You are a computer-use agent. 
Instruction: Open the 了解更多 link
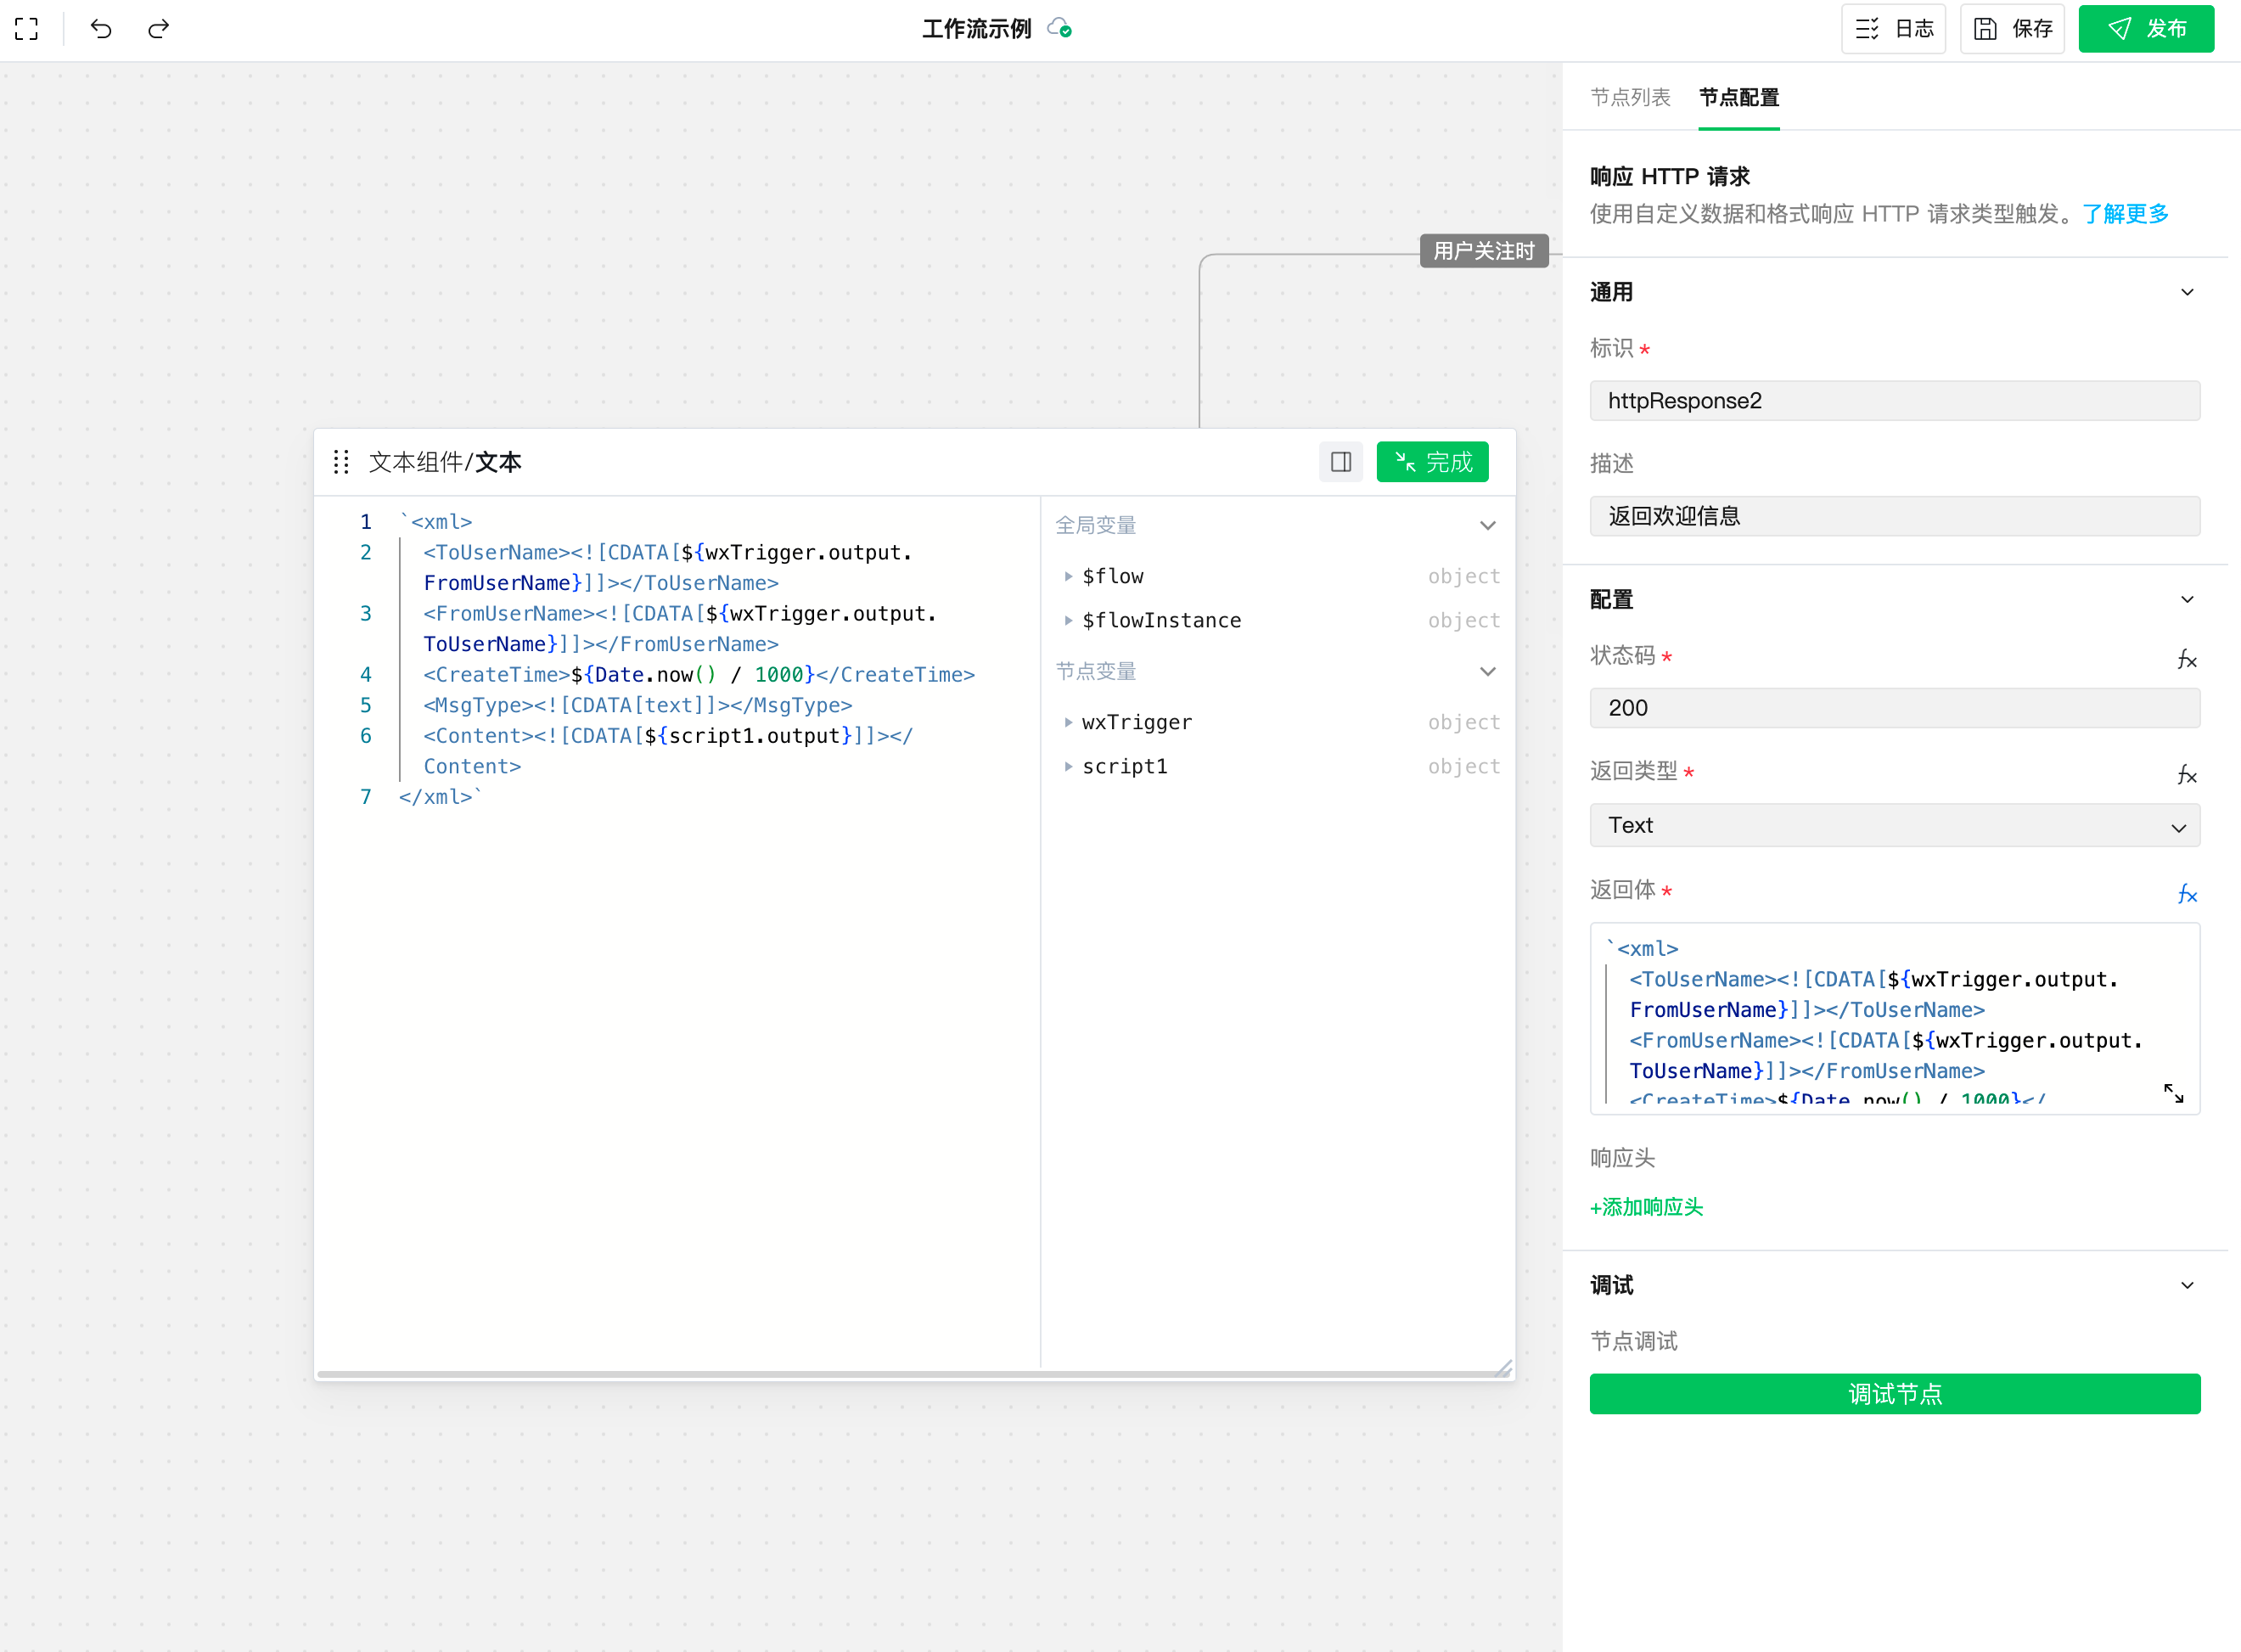[x=2125, y=214]
